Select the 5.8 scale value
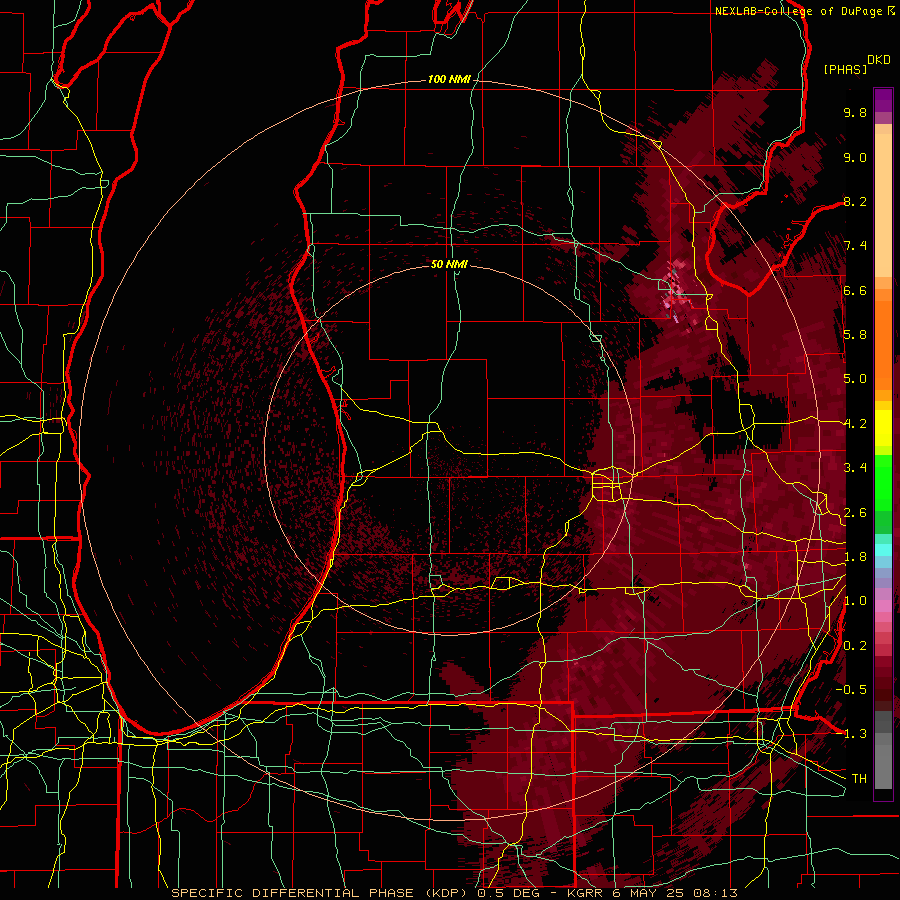Screen dimensions: 900x900 click(x=855, y=335)
